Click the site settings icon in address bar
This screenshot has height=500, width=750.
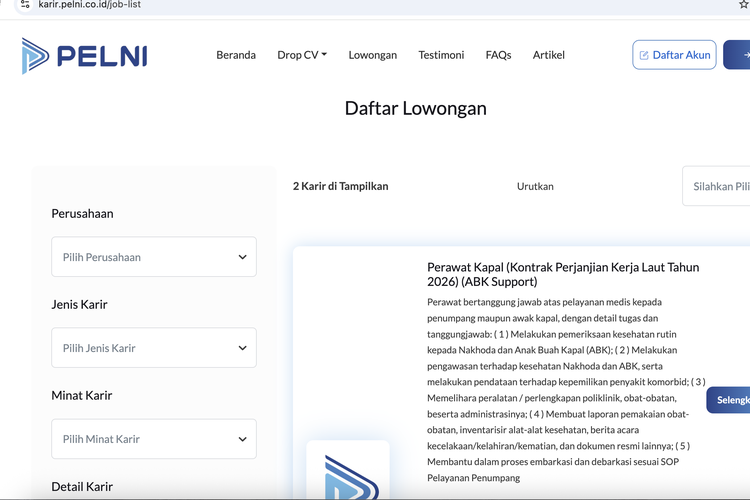pyautogui.click(x=25, y=4)
